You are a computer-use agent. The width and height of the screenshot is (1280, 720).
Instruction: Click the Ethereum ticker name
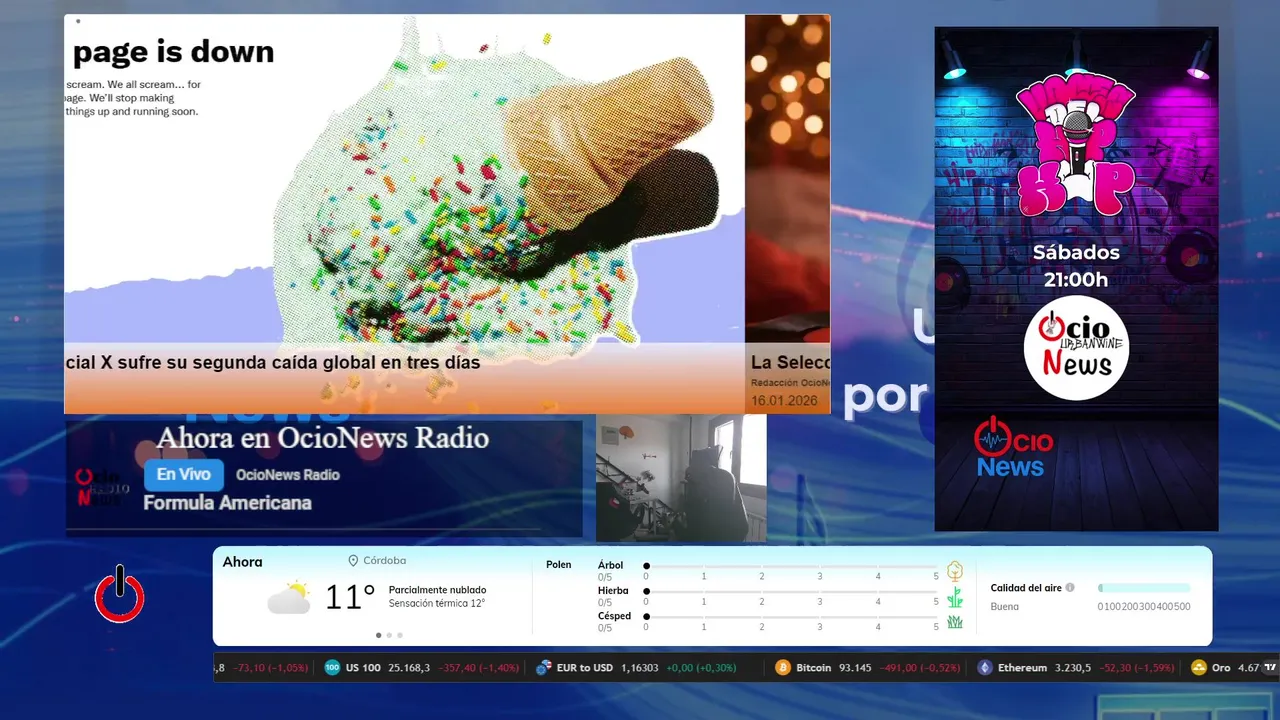point(1022,668)
